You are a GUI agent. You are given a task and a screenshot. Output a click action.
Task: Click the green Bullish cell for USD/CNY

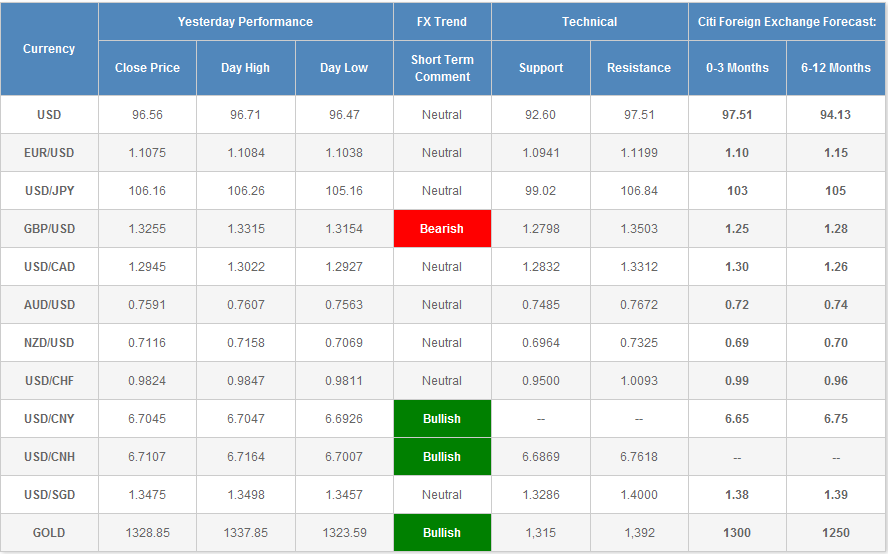coord(441,419)
